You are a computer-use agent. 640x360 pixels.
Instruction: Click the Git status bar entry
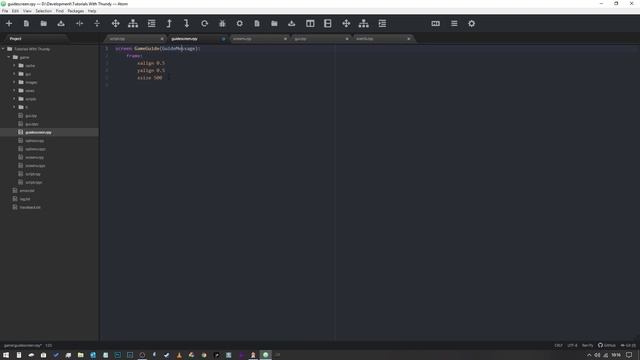pos(628,345)
